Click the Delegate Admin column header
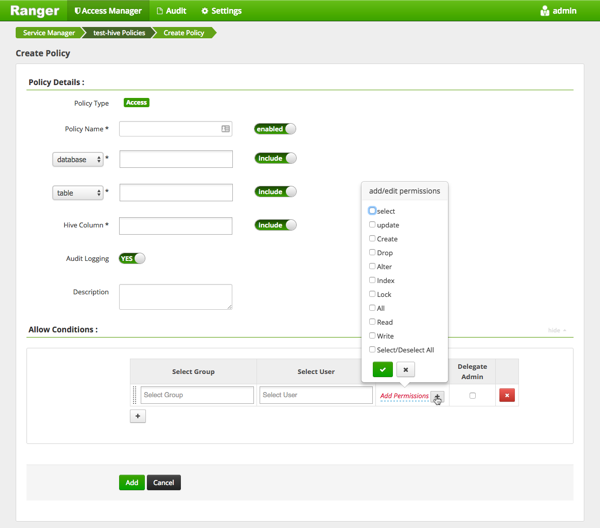 (472, 372)
